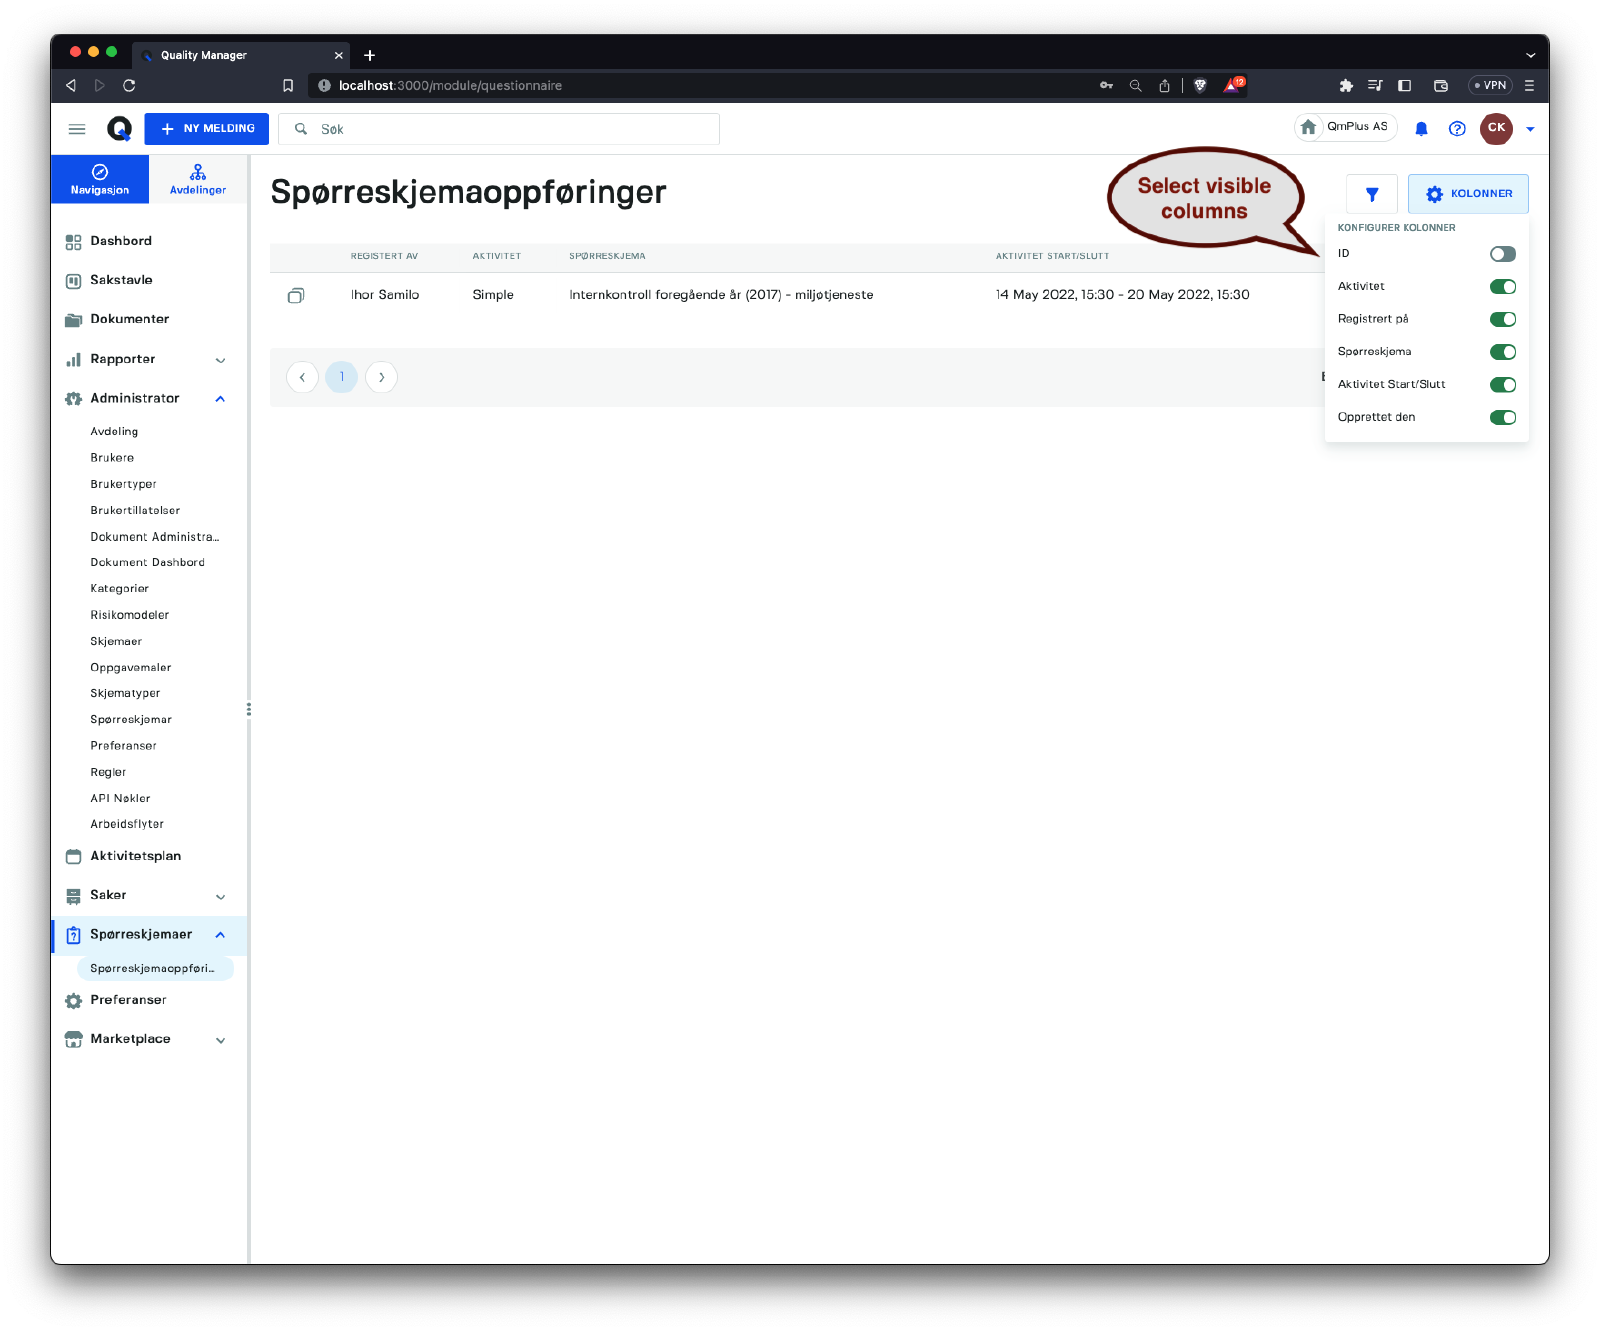Open Dashbord from the sidebar
Screen dimensions: 1600x1331
coord(121,241)
